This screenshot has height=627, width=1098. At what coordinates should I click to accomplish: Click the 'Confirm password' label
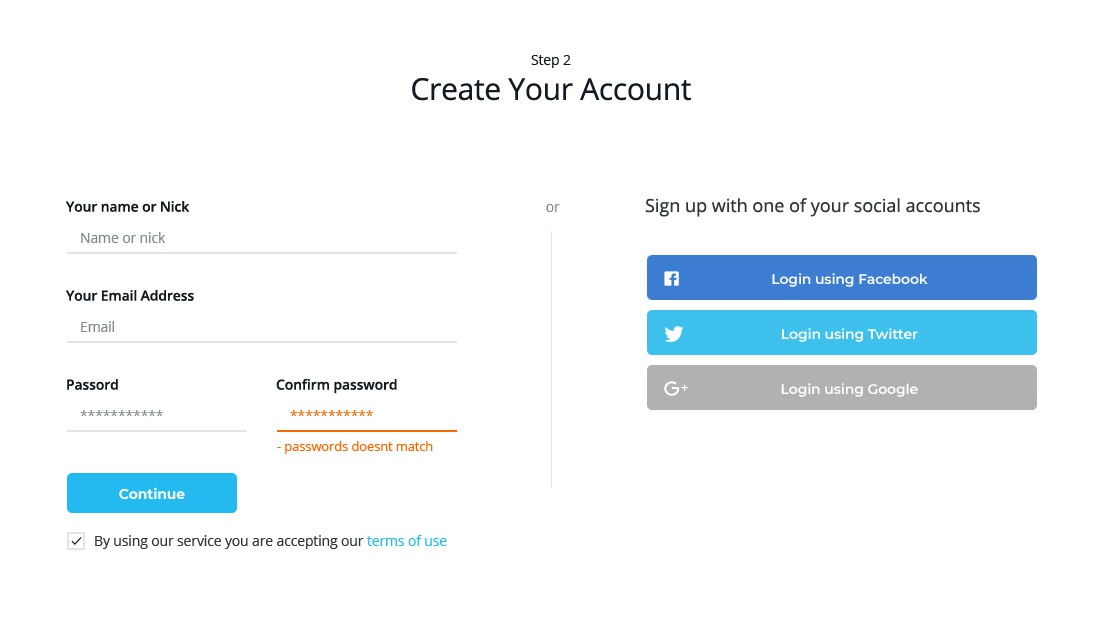click(x=336, y=385)
